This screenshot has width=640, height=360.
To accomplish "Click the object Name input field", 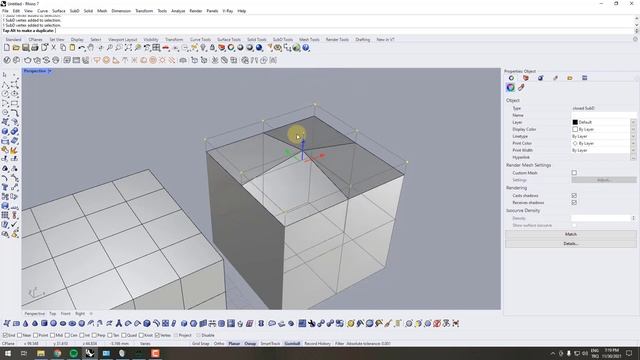I will click(x=603, y=115).
